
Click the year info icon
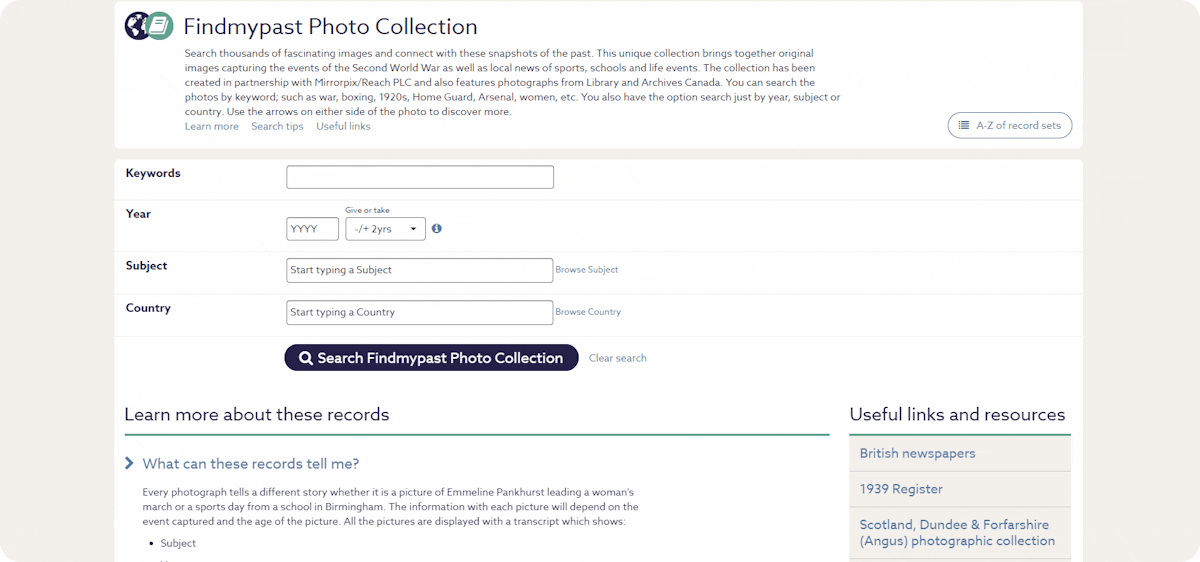[436, 229]
